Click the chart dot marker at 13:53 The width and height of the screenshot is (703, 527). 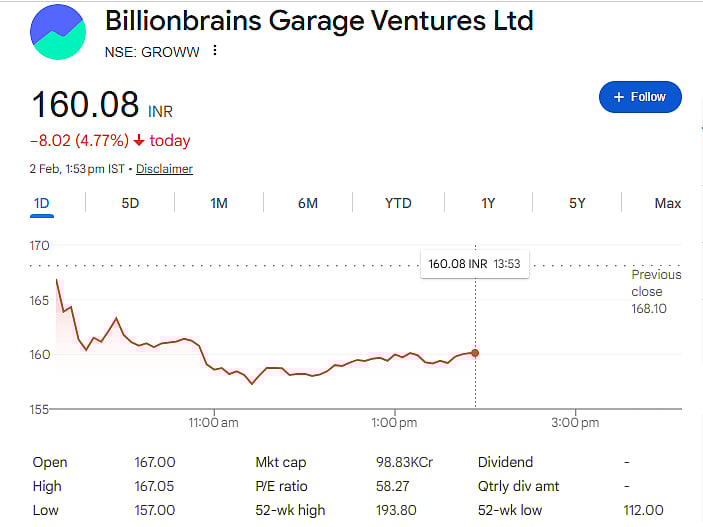pos(475,352)
